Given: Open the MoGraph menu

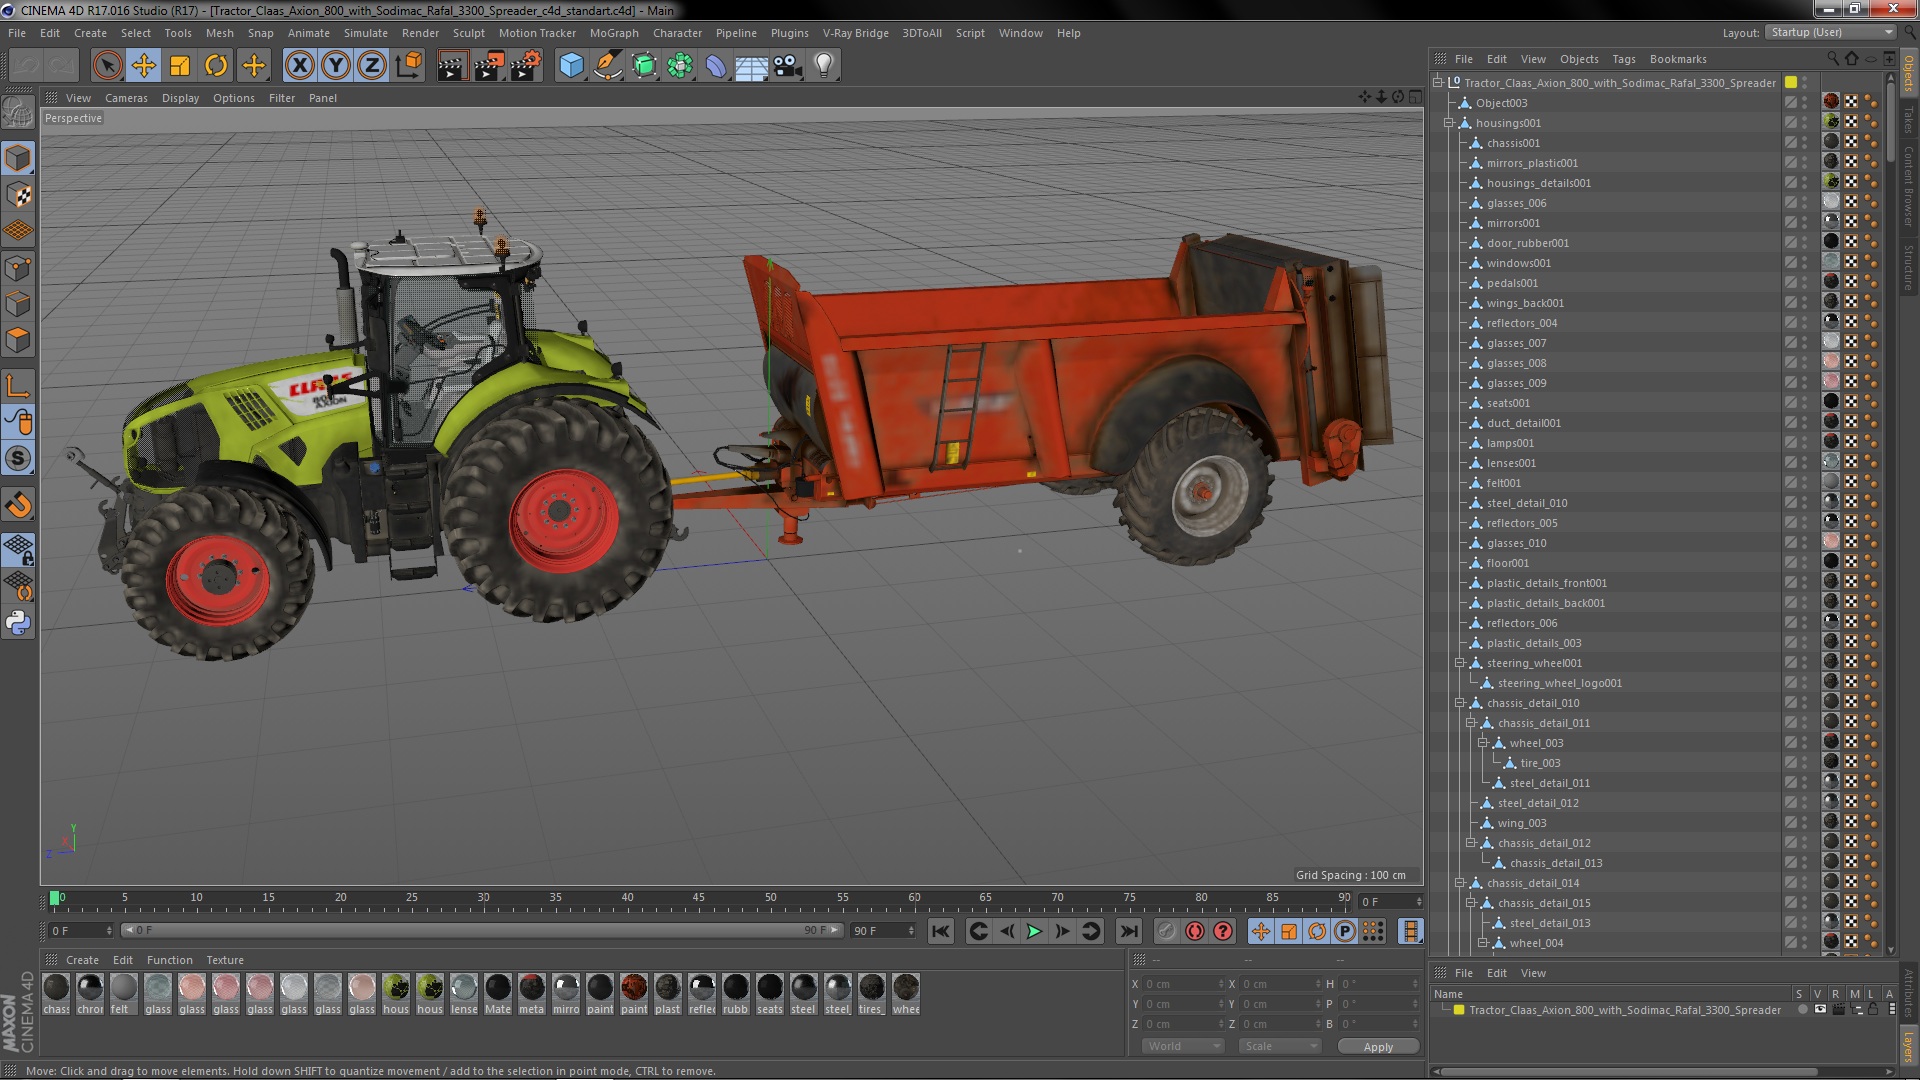Looking at the screenshot, I should [x=614, y=33].
